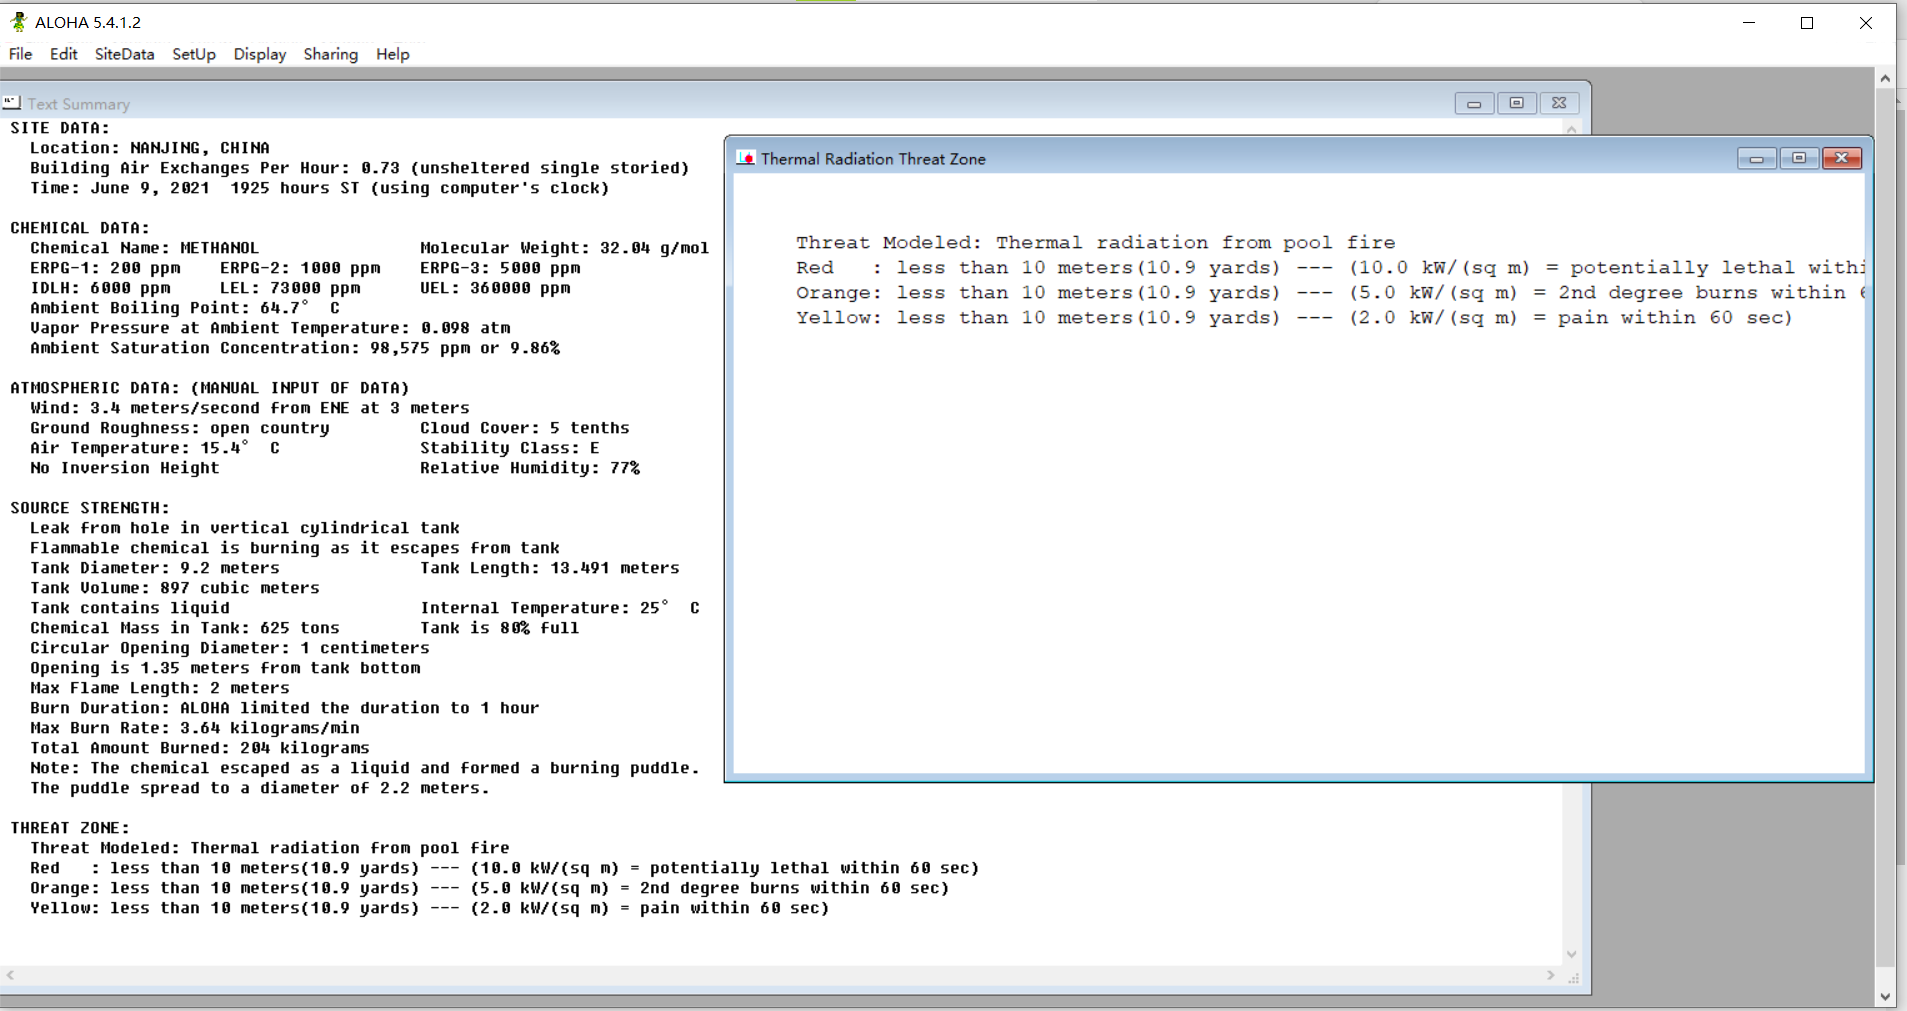Click 'Chemical Mass in Tank: 625 tons'

[x=185, y=628]
